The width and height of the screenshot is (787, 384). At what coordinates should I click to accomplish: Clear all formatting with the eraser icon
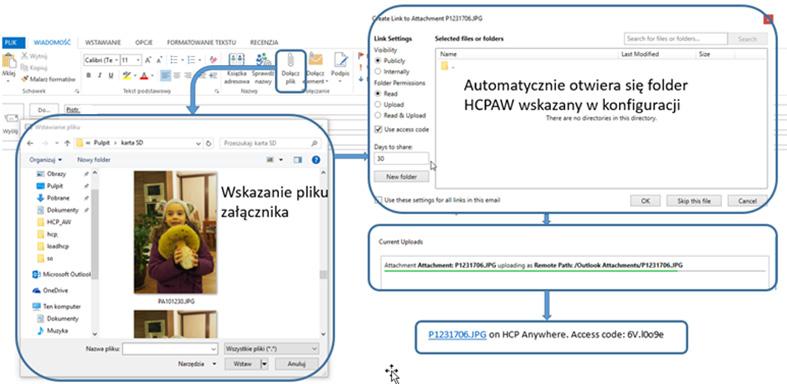point(212,60)
